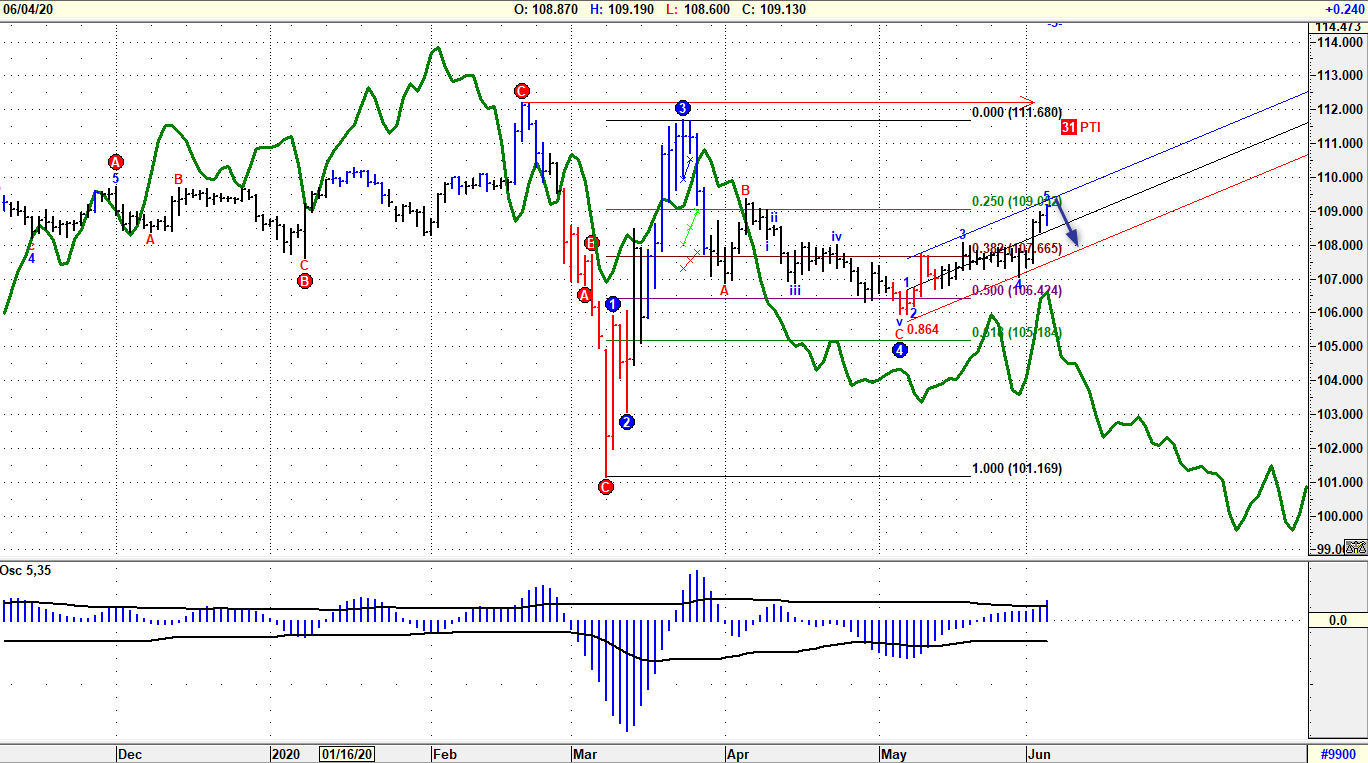Select the blue downward projection arrow
Image resolution: width=1368 pixels, height=763 pixels.
click(1068, 222)
